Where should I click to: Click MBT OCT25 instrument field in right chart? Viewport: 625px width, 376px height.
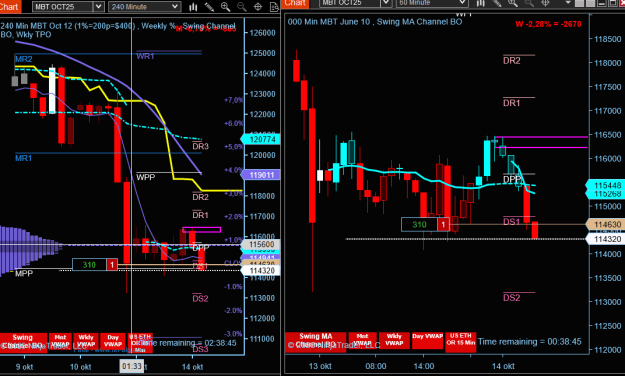pos(350,3)
